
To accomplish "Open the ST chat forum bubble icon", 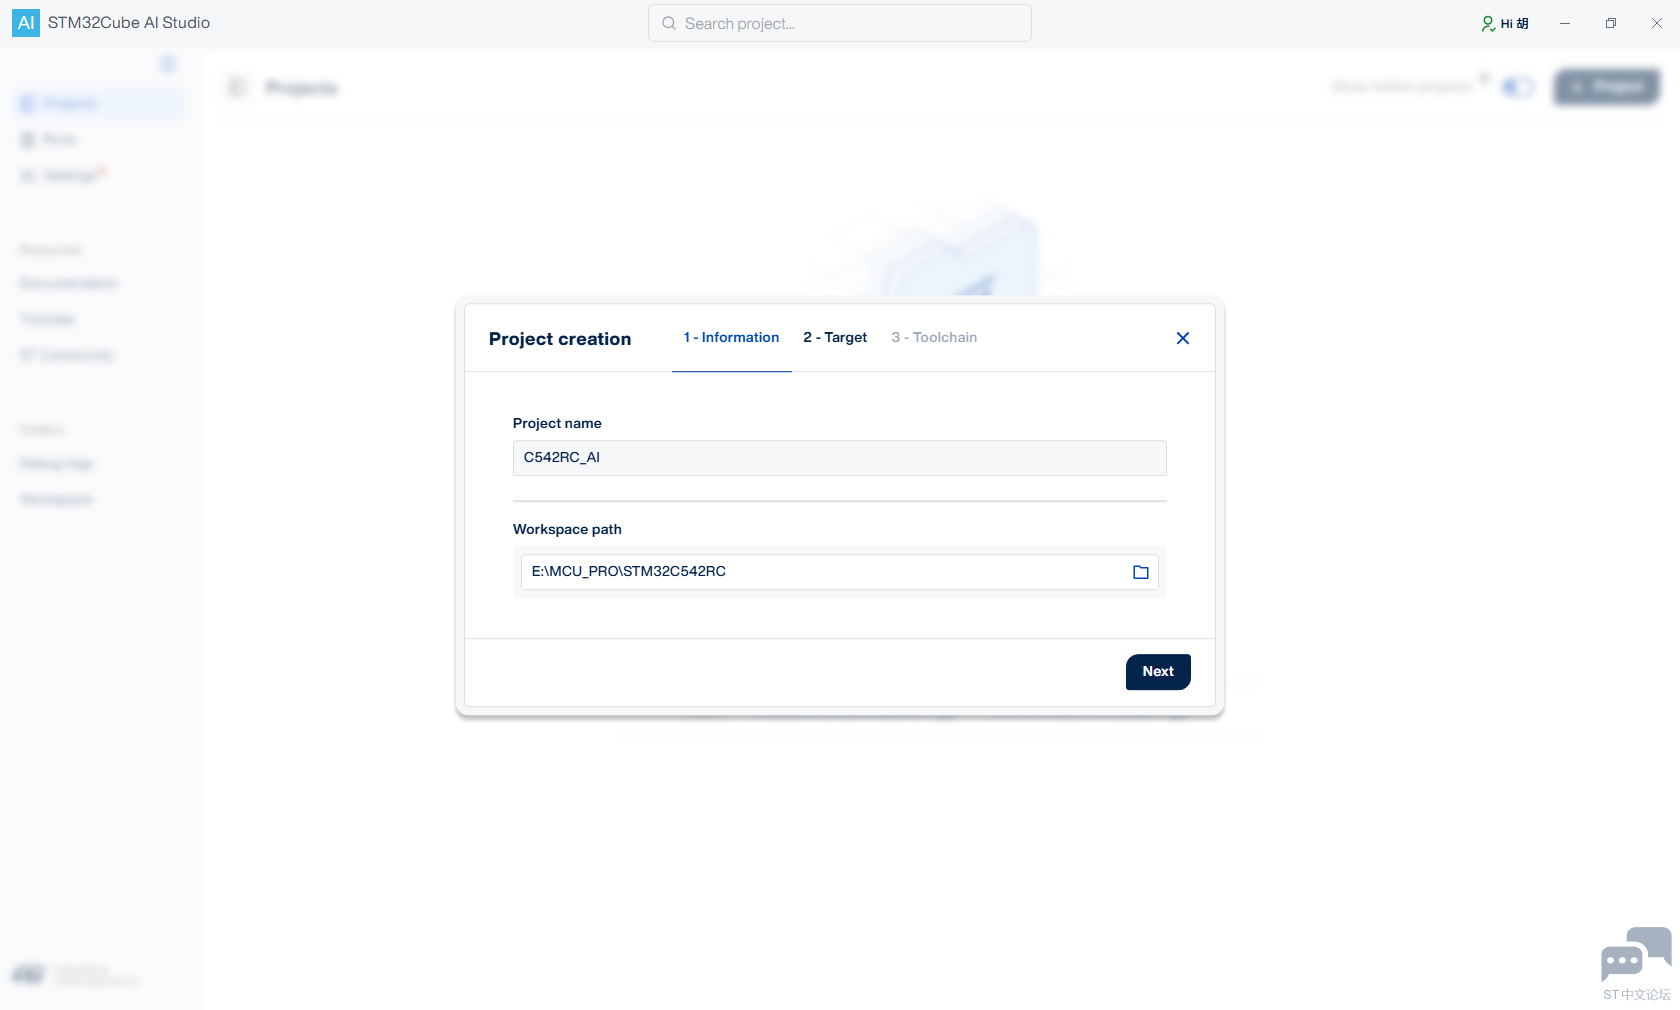I will coord(1636,955).
